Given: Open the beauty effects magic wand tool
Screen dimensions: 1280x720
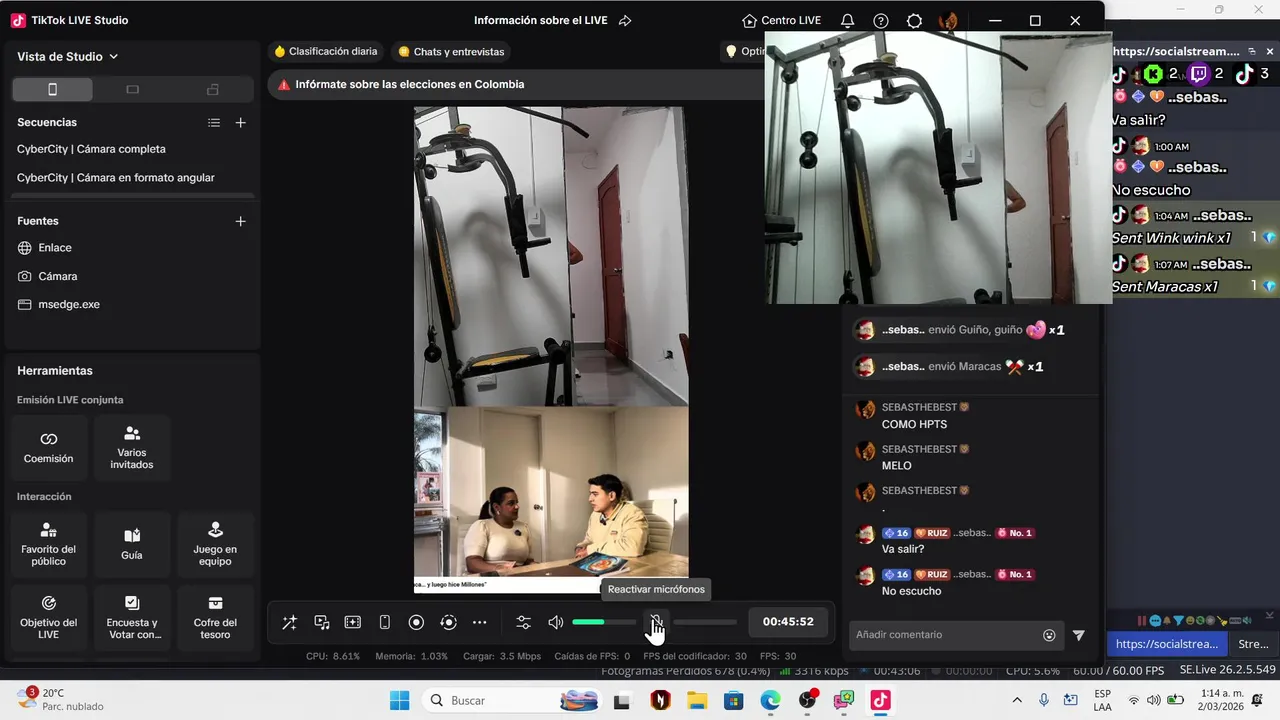Looking at the screenshot, I should [x=289, y=622].
